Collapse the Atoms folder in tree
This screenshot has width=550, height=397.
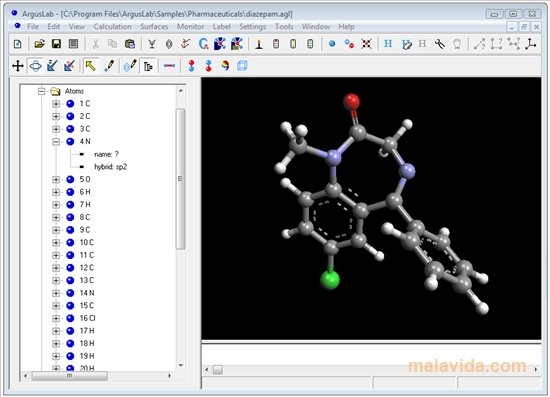(42, 91)
